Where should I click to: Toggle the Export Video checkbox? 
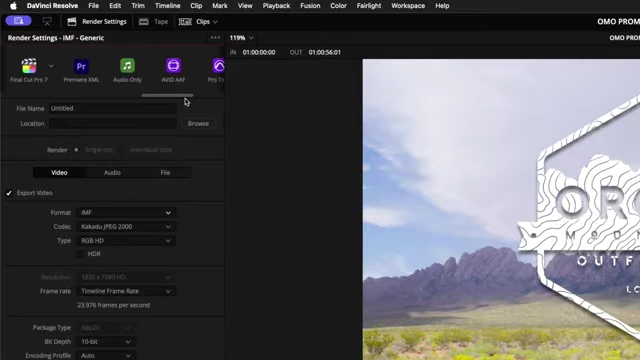9,193
